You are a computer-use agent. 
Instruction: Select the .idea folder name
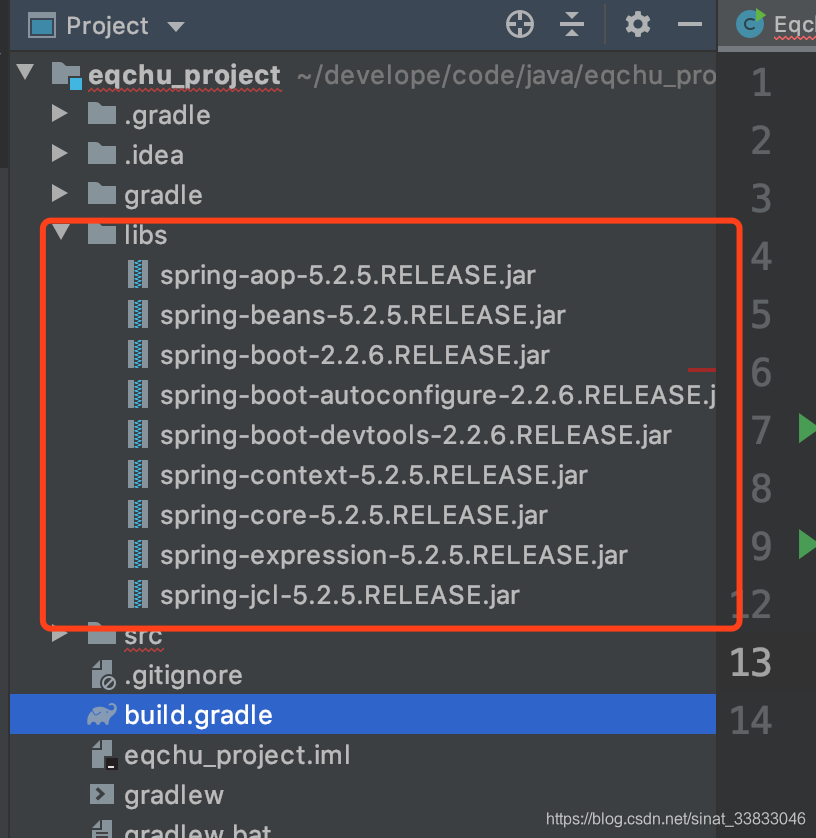[x=154, y=155]
